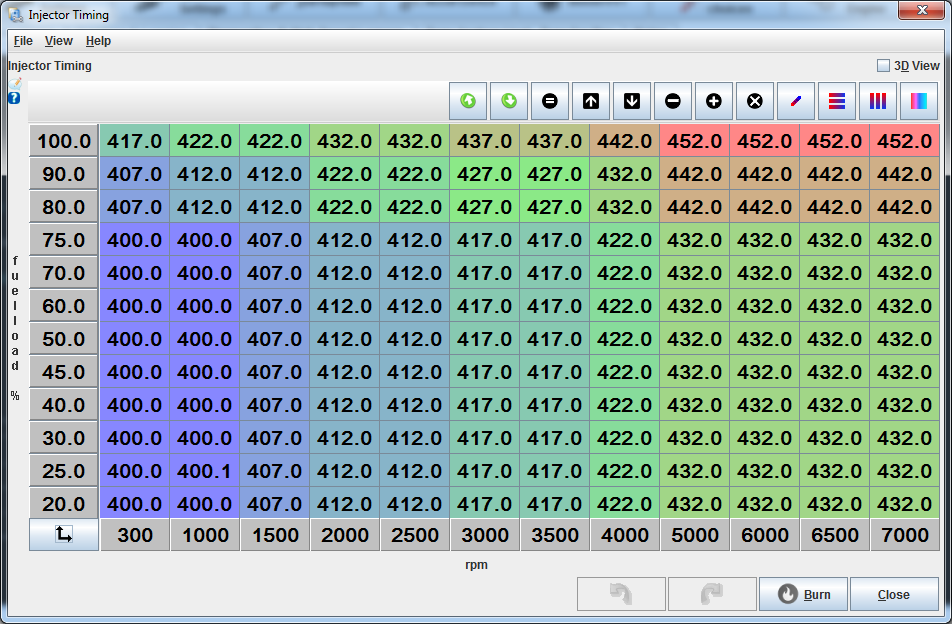Click the undo arrow button
Viewport: 952px width, 624px height.
click(621, 594)
